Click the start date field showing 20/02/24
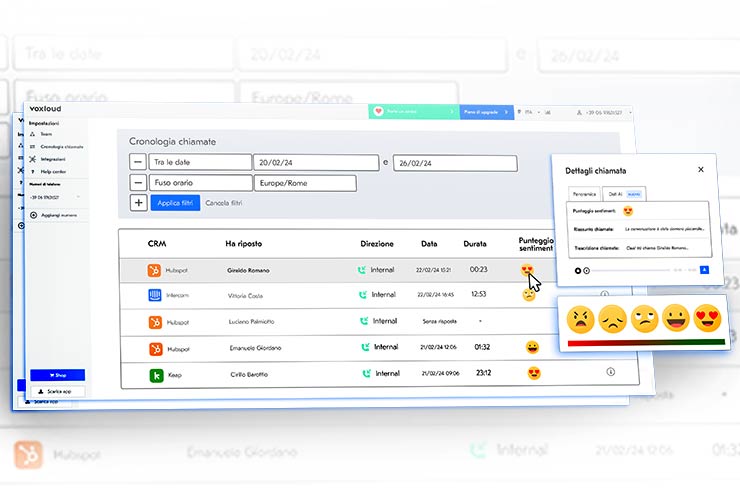 click(x=315, y=162)
